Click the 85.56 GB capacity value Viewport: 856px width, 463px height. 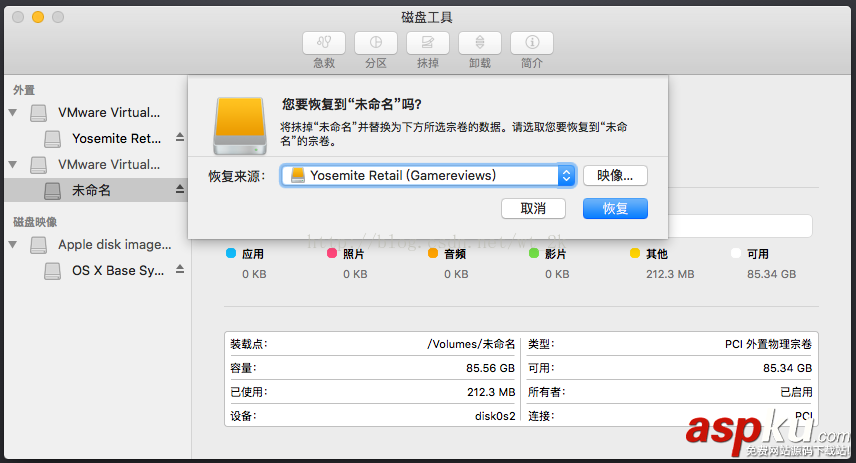click(x=490, y=368)
